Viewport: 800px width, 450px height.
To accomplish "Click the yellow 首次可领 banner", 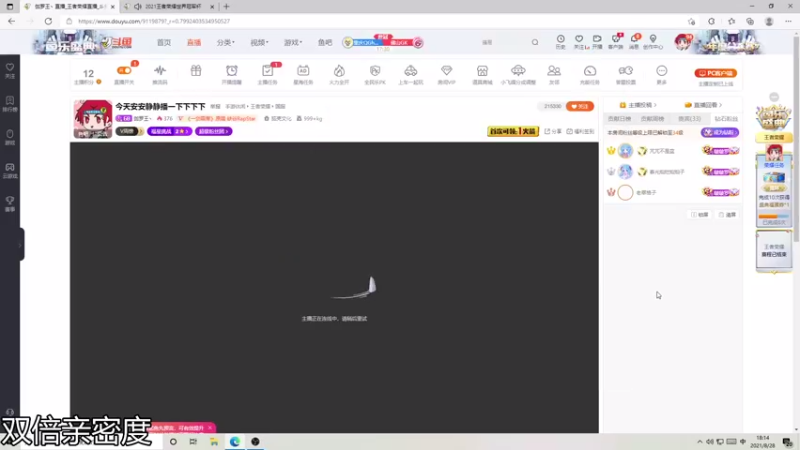I will coord(513,131).
